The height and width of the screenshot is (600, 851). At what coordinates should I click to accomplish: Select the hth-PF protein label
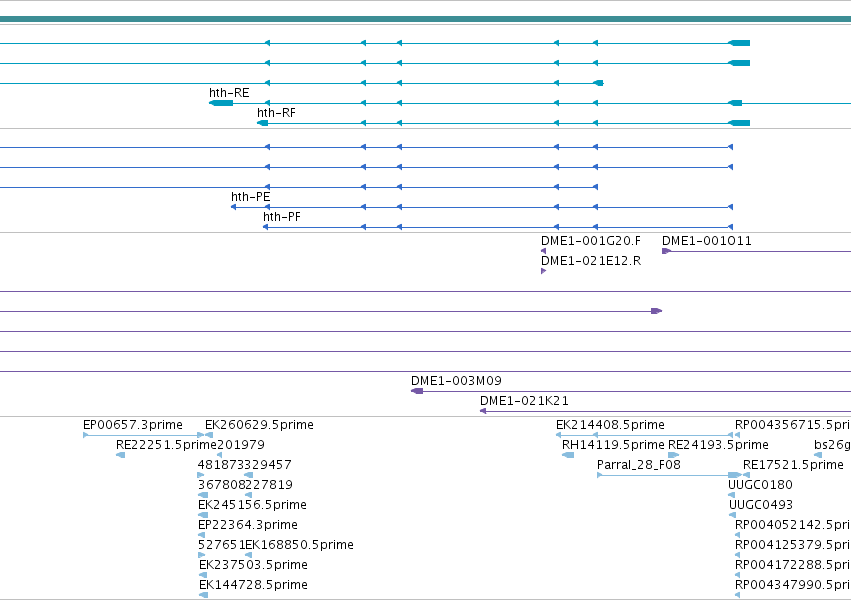[282, 217]
